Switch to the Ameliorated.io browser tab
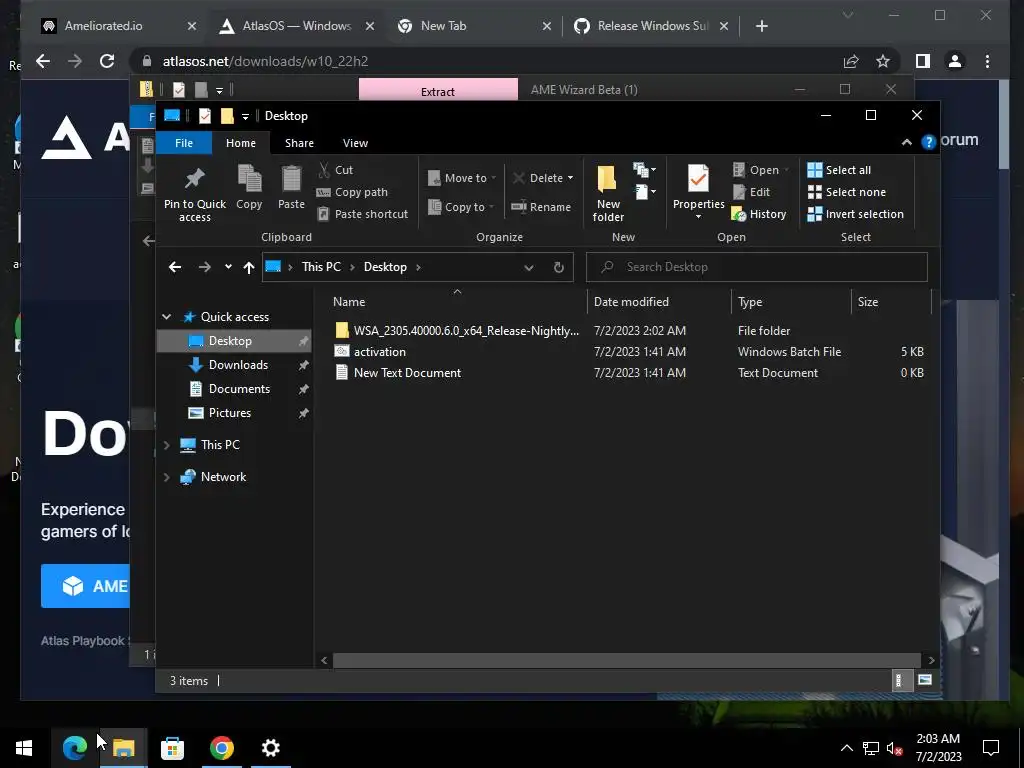The image size is (1024, 768). click(x=118, y=26)
